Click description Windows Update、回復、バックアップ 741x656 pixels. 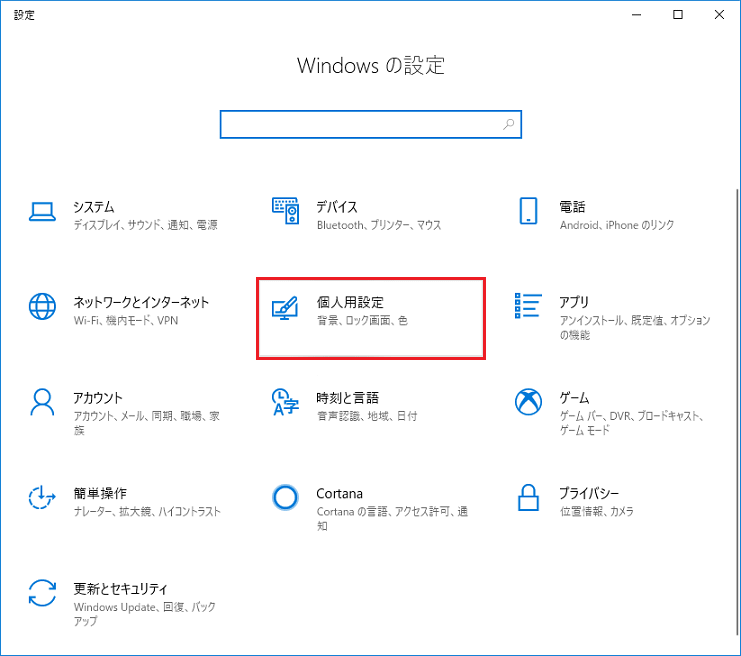[x=145, y=614]
